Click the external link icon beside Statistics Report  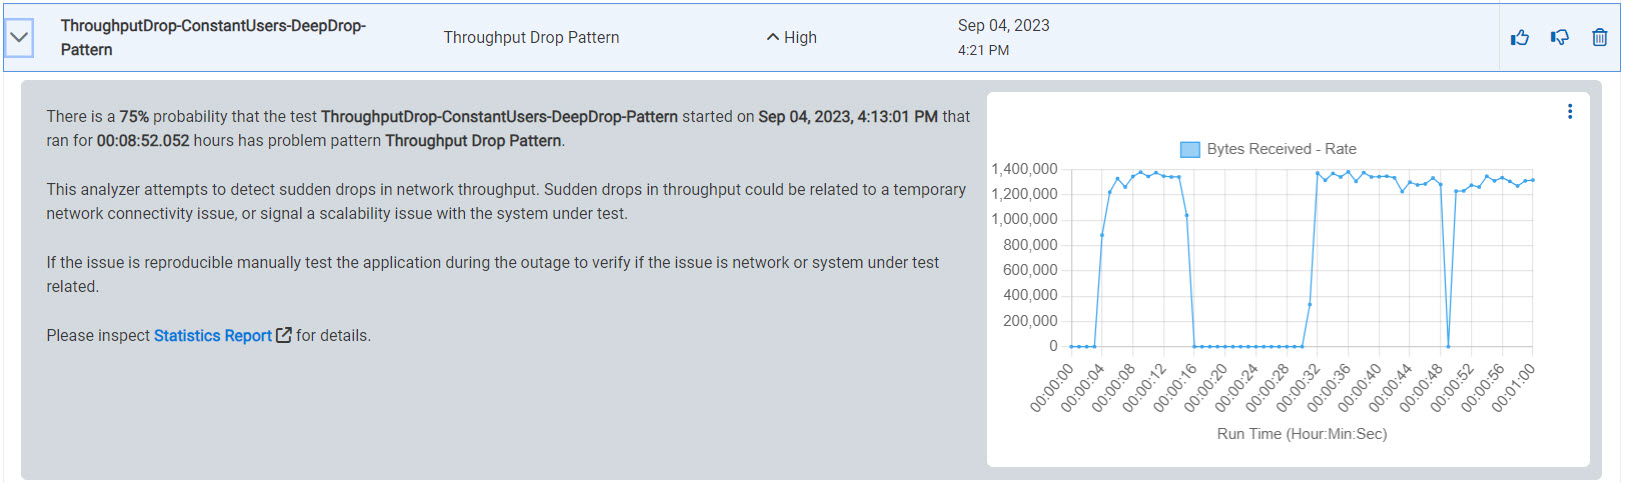[x=284, y=335]
